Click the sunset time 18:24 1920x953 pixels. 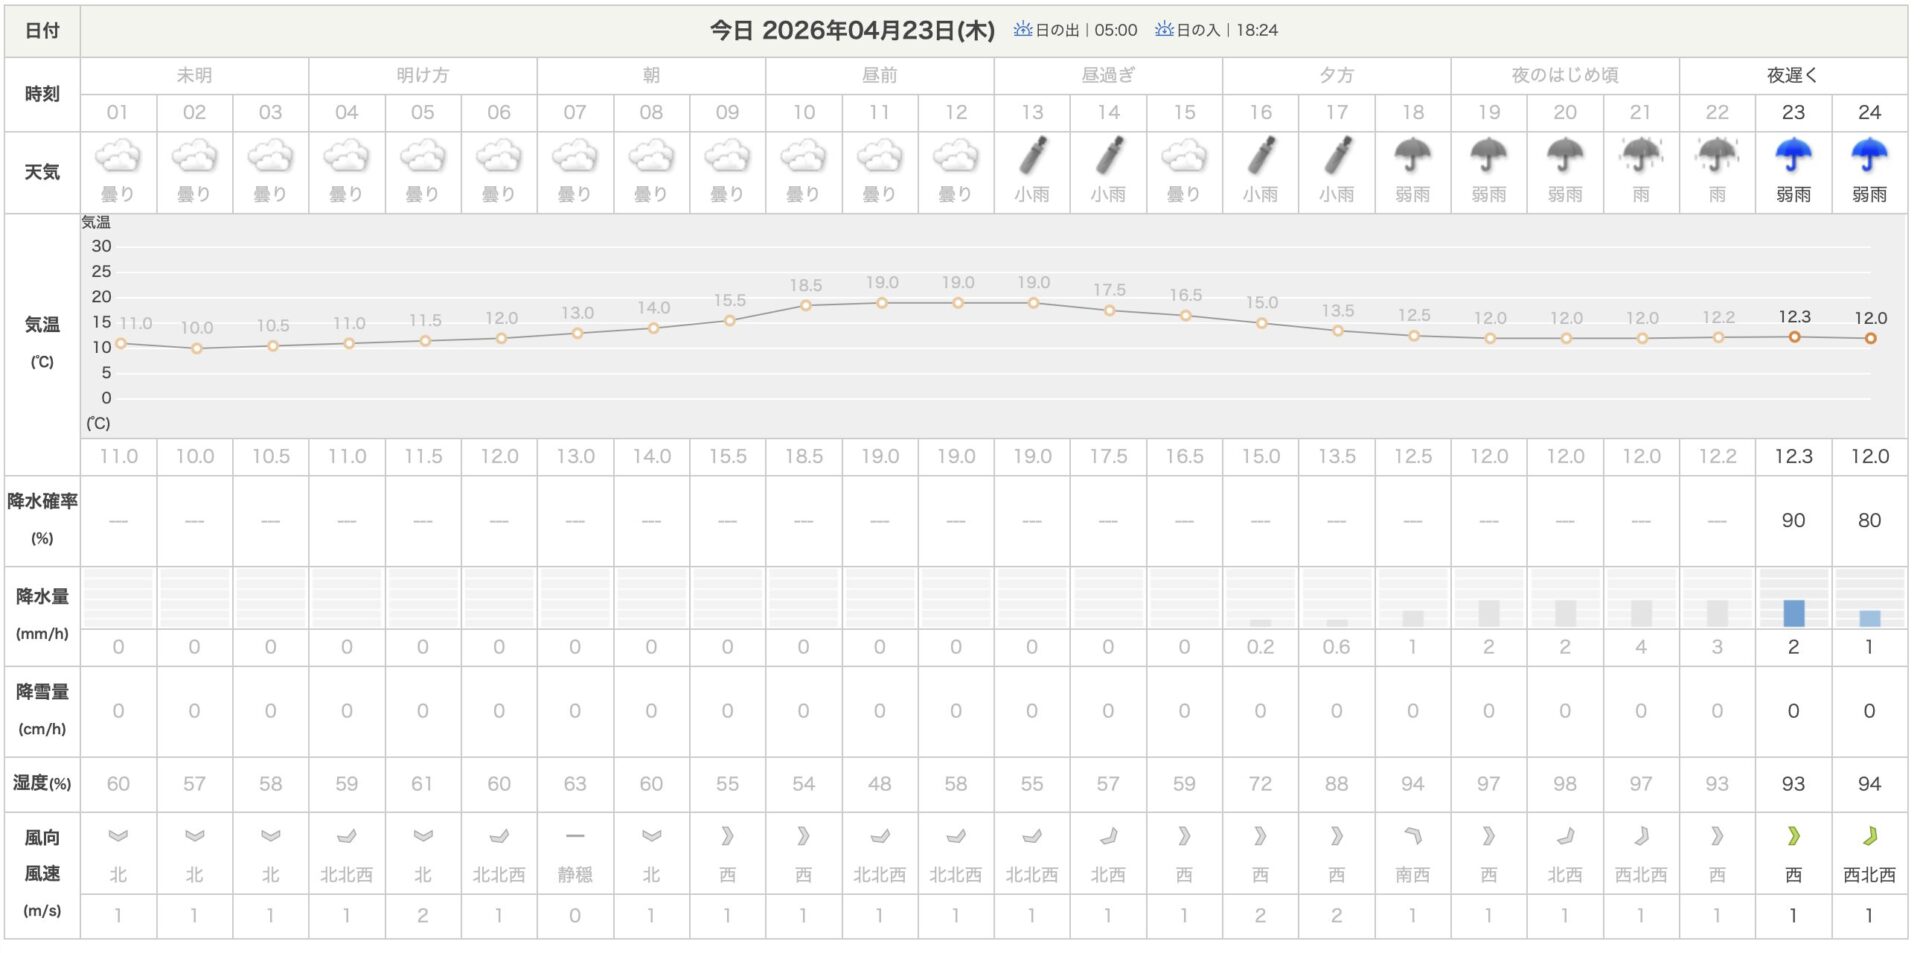coord(1256,30)
